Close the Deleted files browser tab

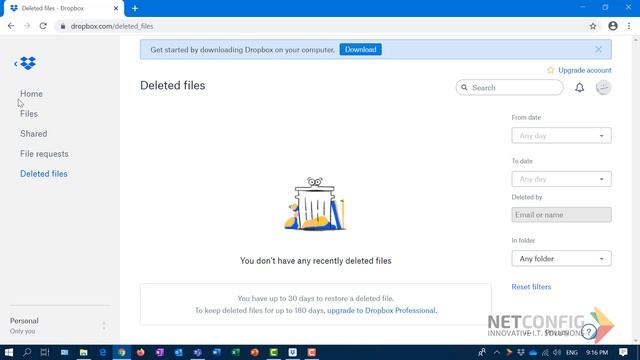point(116,8)
